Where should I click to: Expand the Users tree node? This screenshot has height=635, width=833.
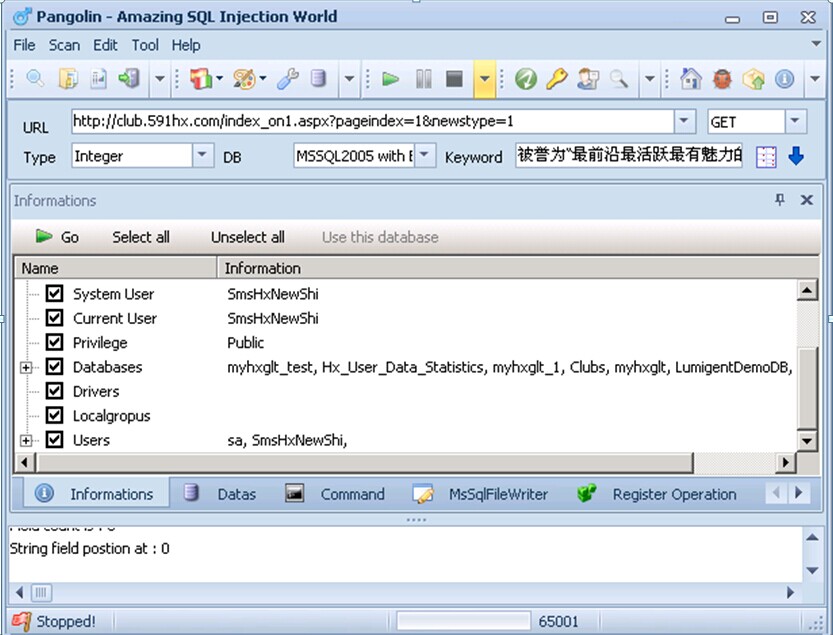pyautogui.click(x=26, y=441)
